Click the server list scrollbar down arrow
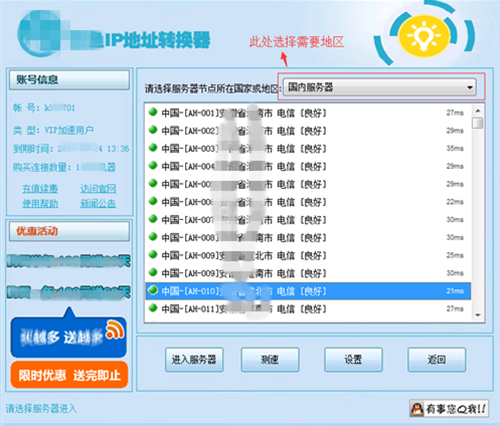Viewport: 500px width, 426px height. [478, 315]
